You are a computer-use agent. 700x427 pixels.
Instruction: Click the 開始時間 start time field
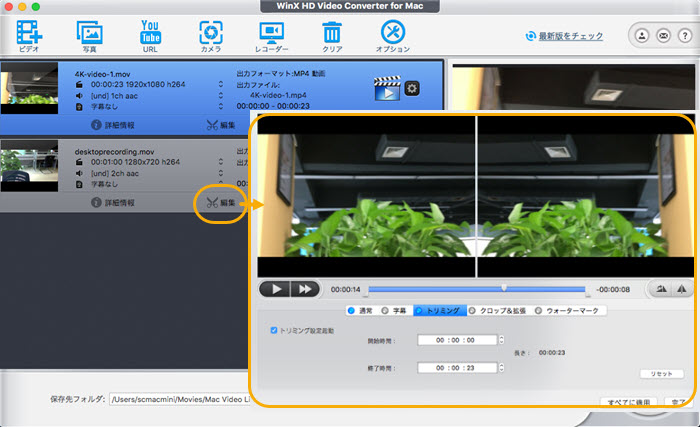tap(457, 340)
